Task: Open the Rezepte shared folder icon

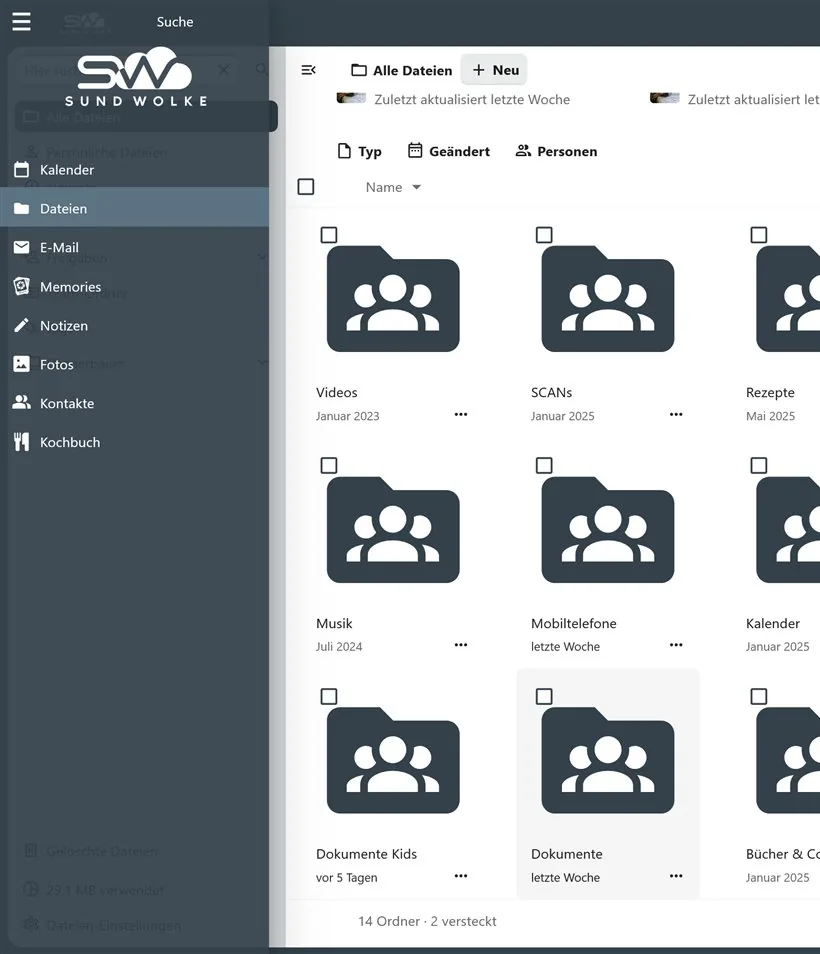Action: pos(788,299)
